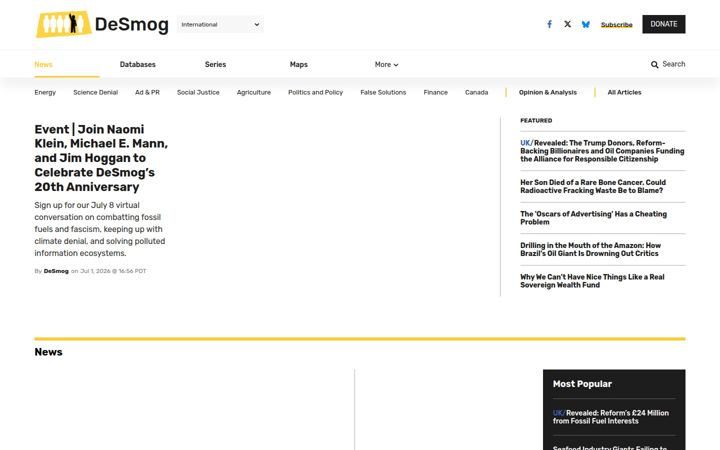Click the Jul 1, 2026 date text
Image resolution: width=720 pixels, height=450 pixels.
click(113, 271)
